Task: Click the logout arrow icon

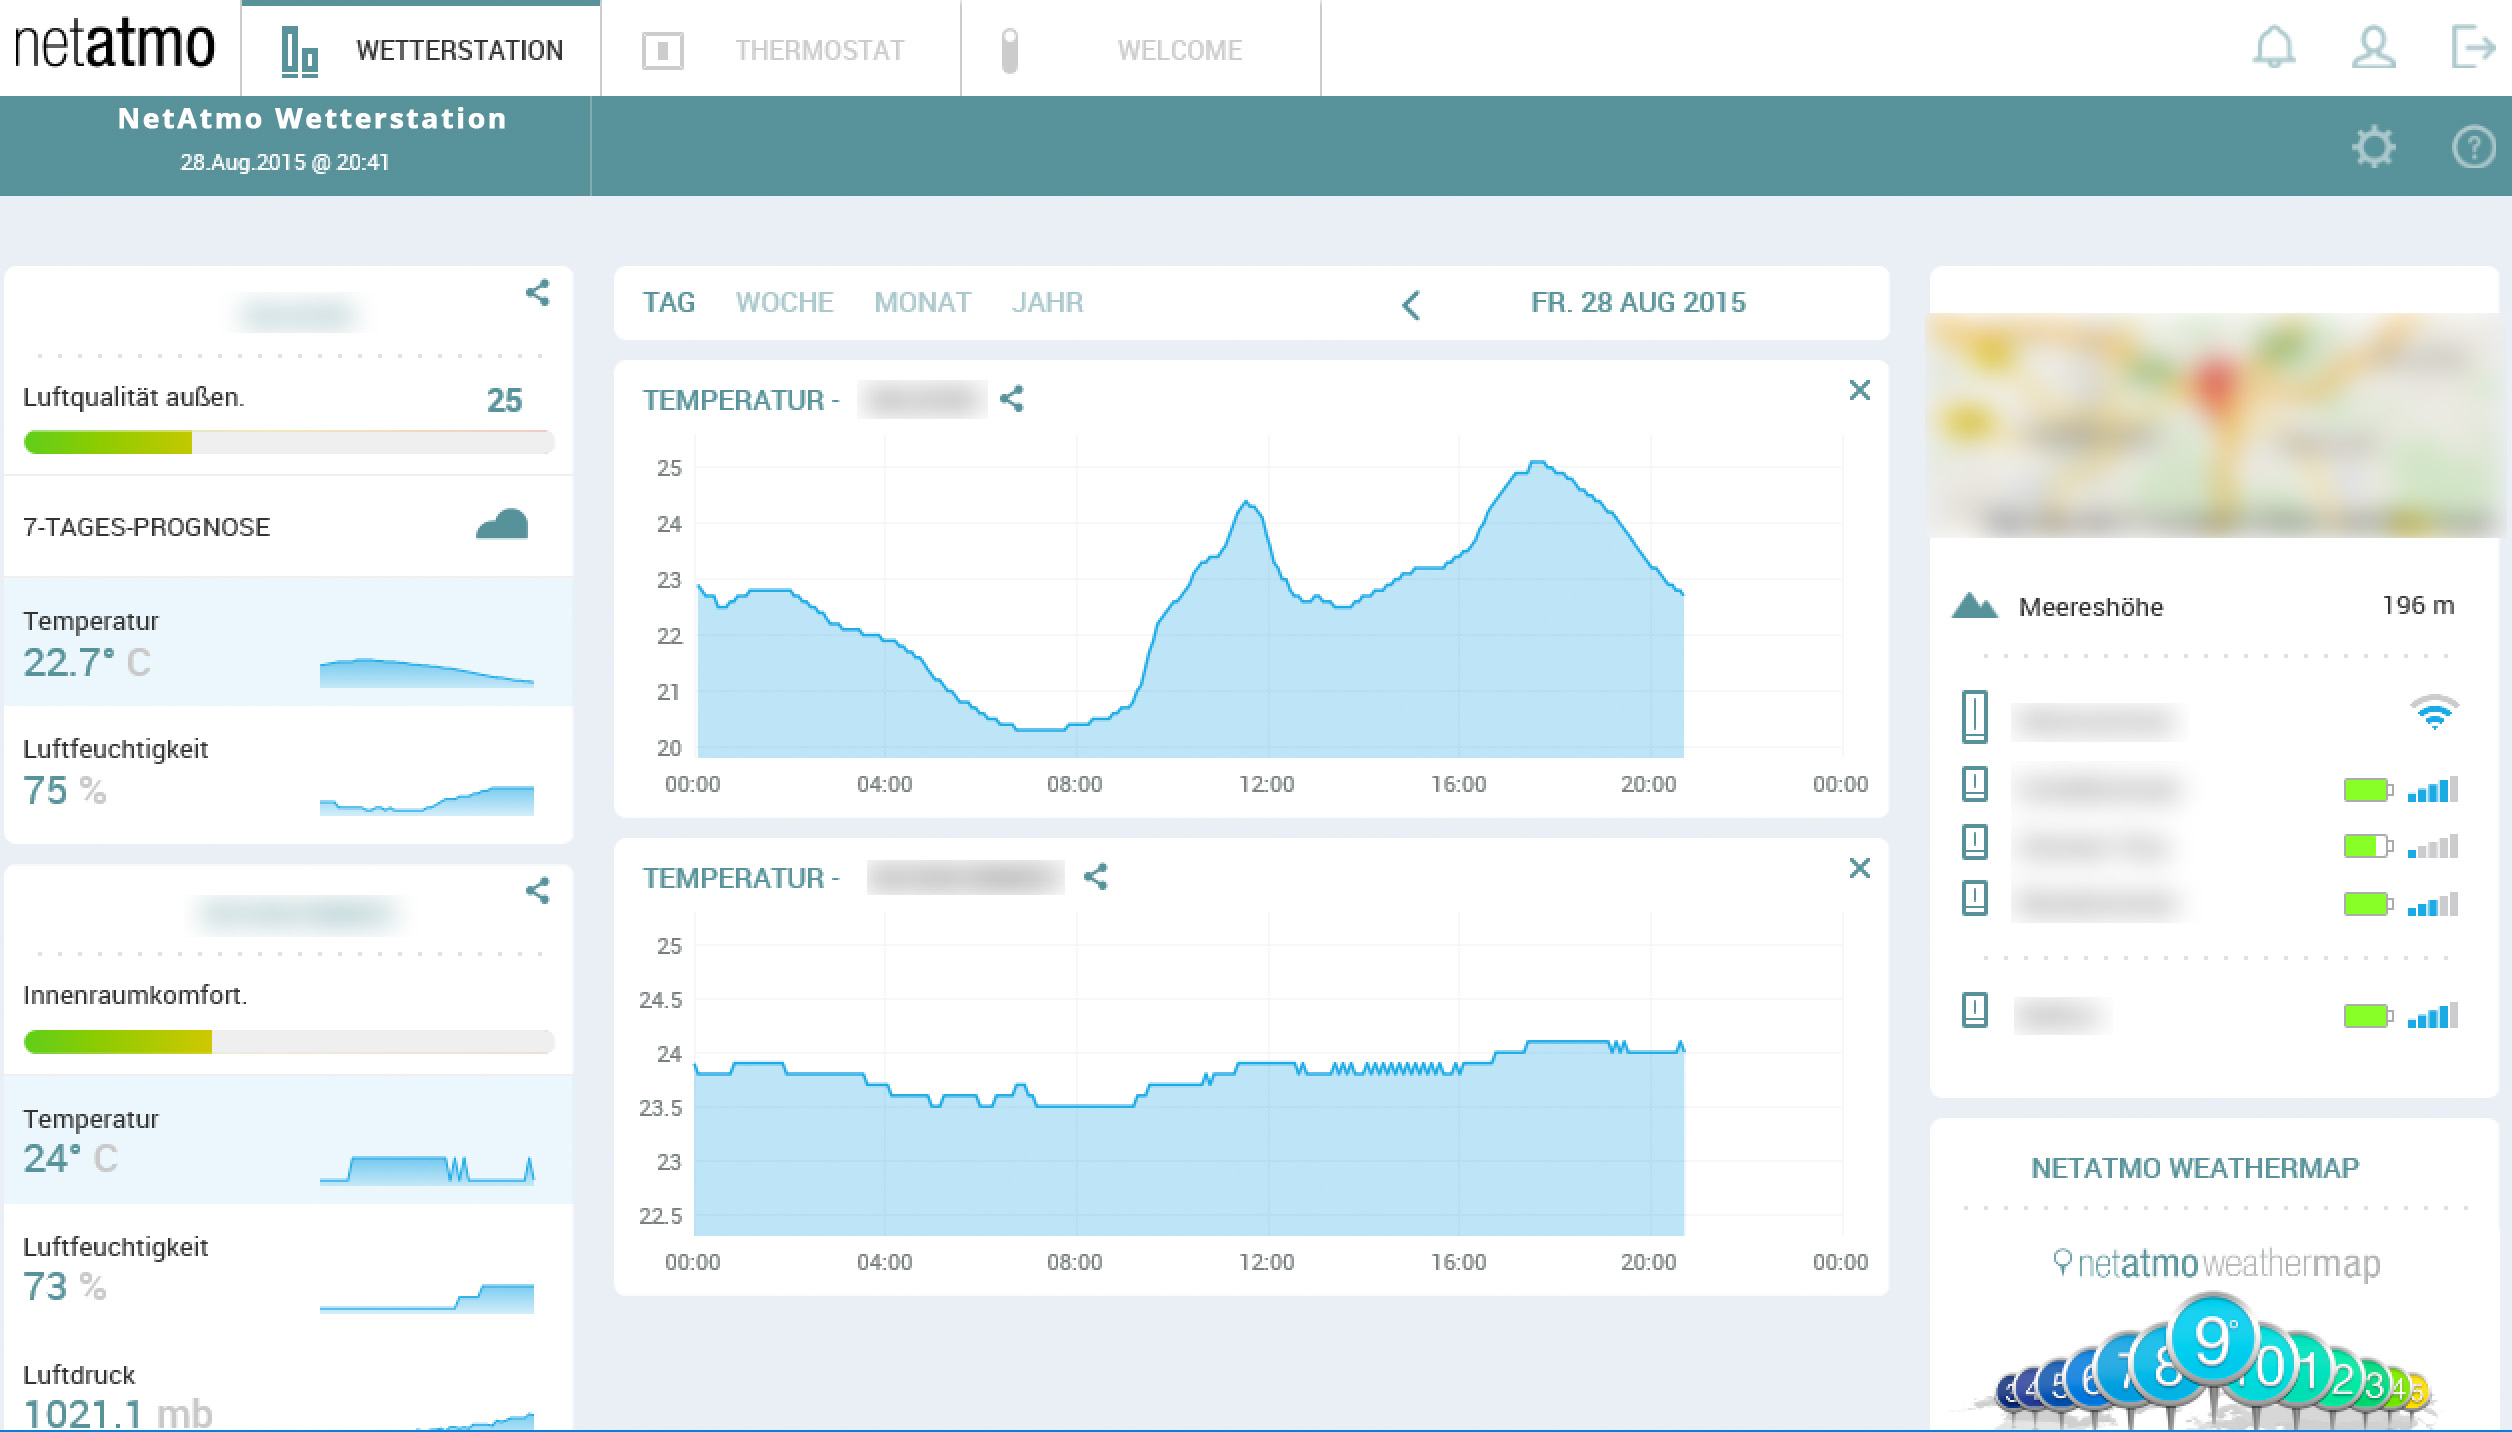Action: [x=2472, y=47]
